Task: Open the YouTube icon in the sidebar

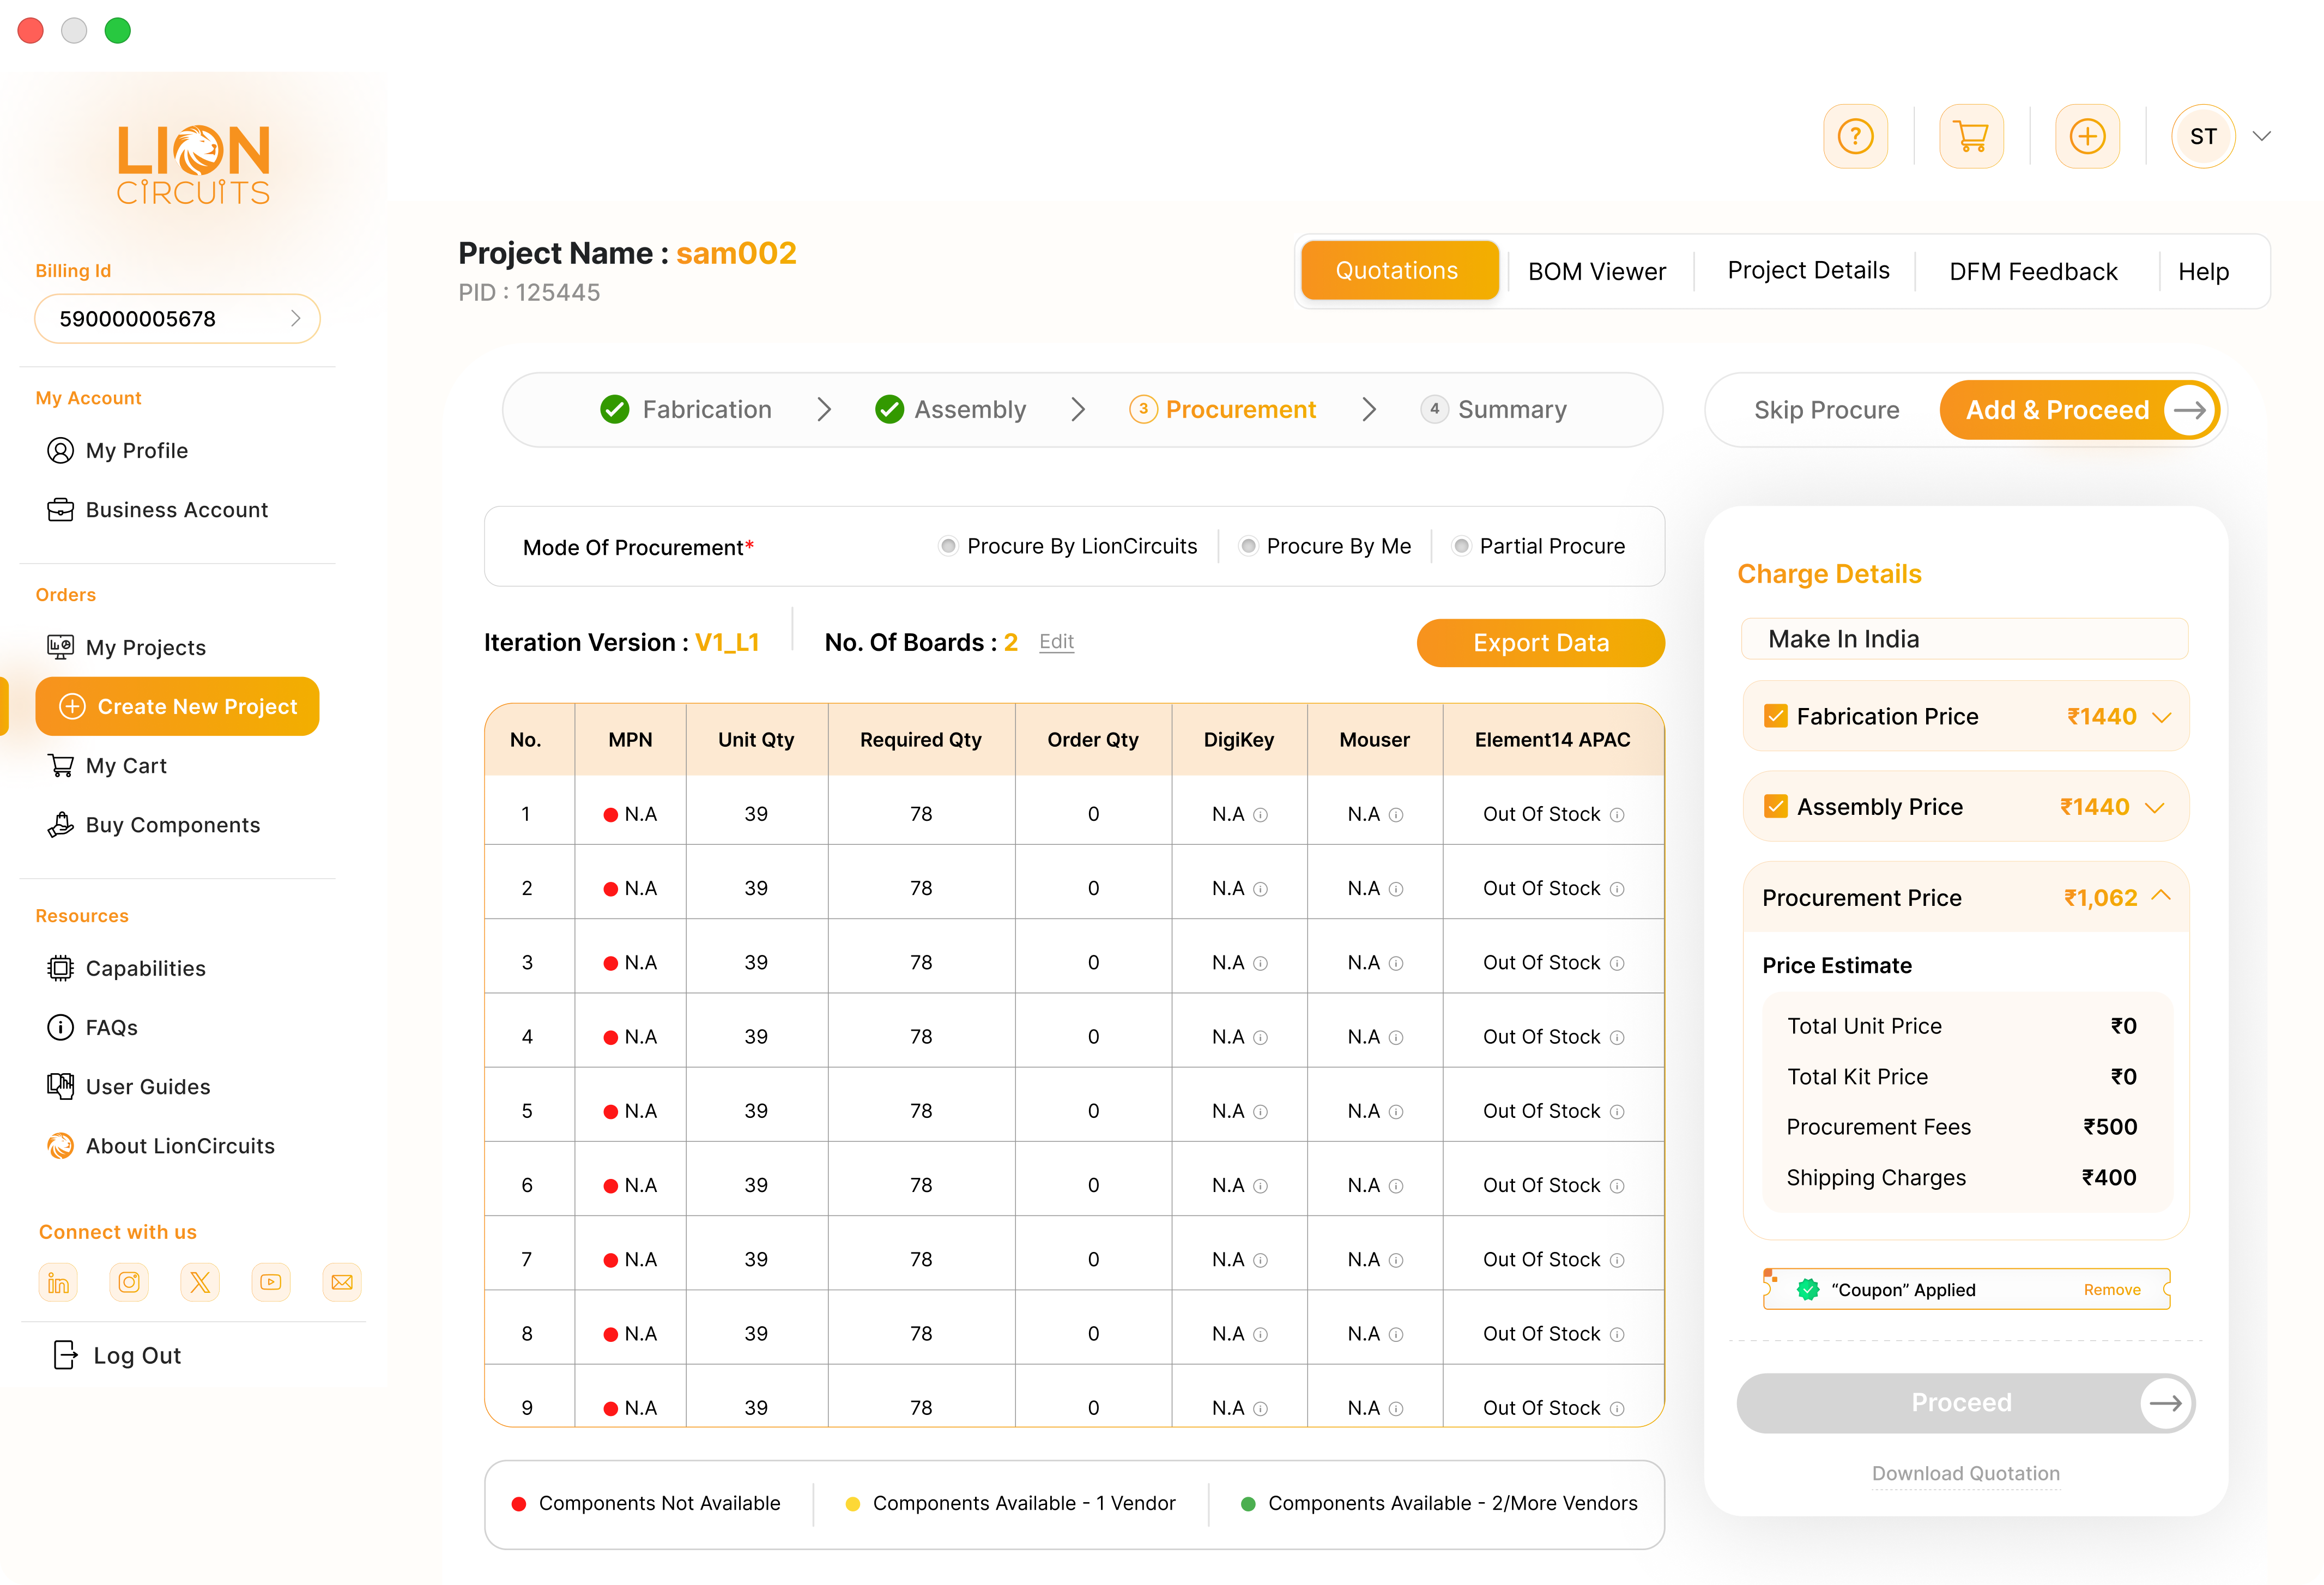Action: pos(270,1282)
